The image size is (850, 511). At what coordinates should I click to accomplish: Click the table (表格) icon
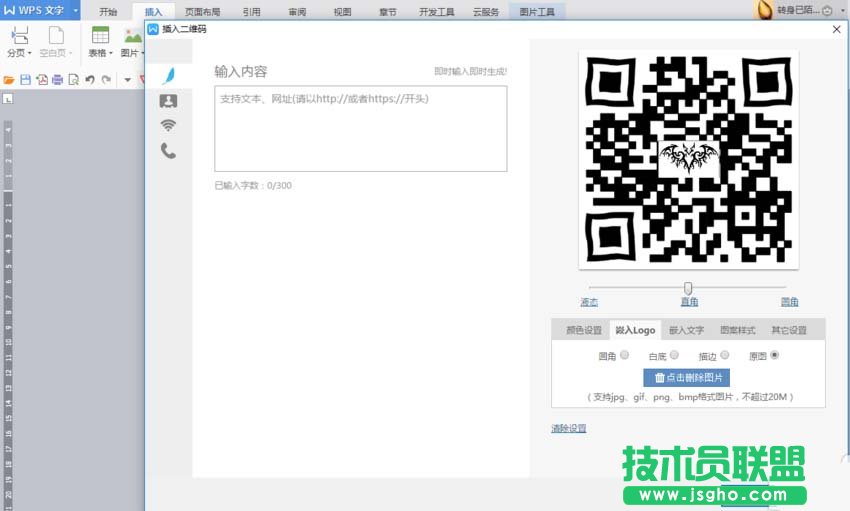coord(100,35)
